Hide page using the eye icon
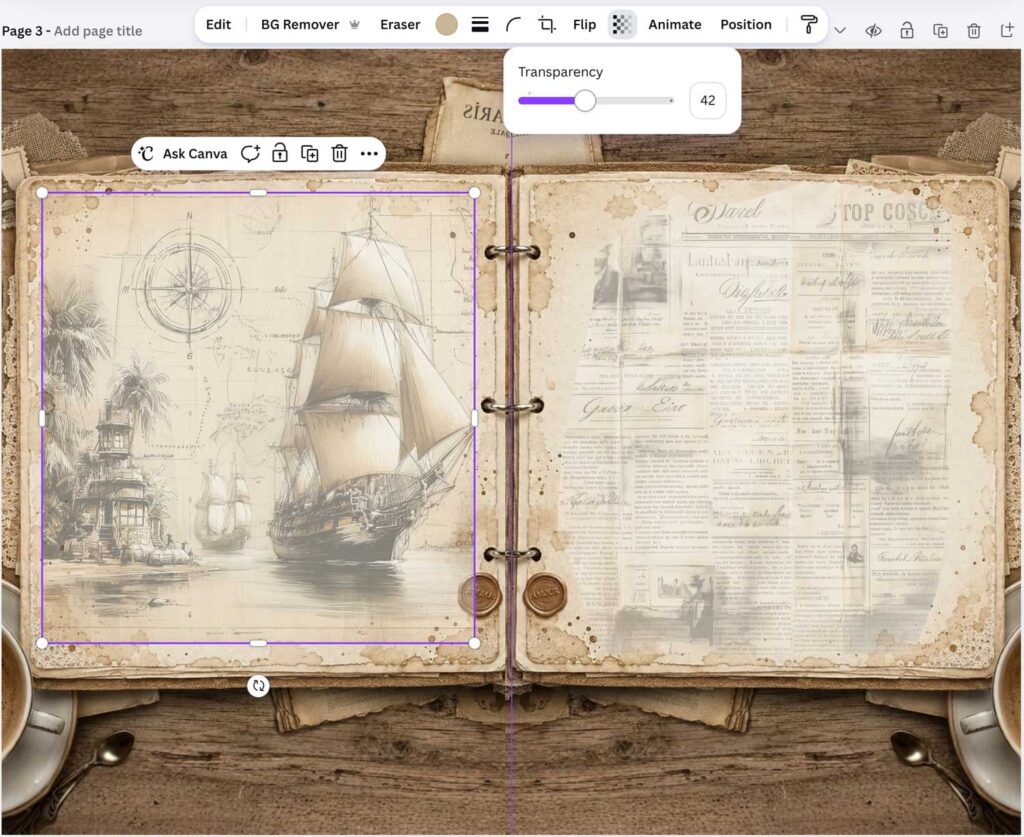Screen dimensions: 1024x837 [873, 31]
